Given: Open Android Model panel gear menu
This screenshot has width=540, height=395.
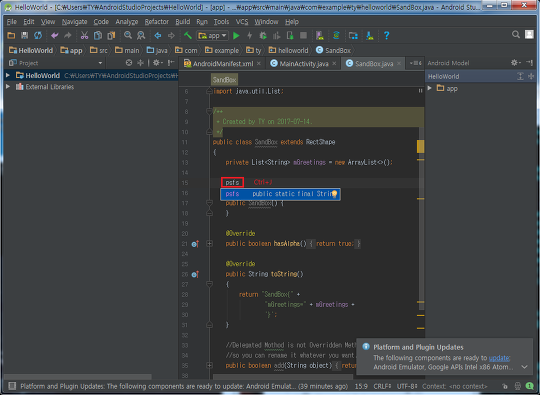Looking at the screenshot, I should [516, 63].
